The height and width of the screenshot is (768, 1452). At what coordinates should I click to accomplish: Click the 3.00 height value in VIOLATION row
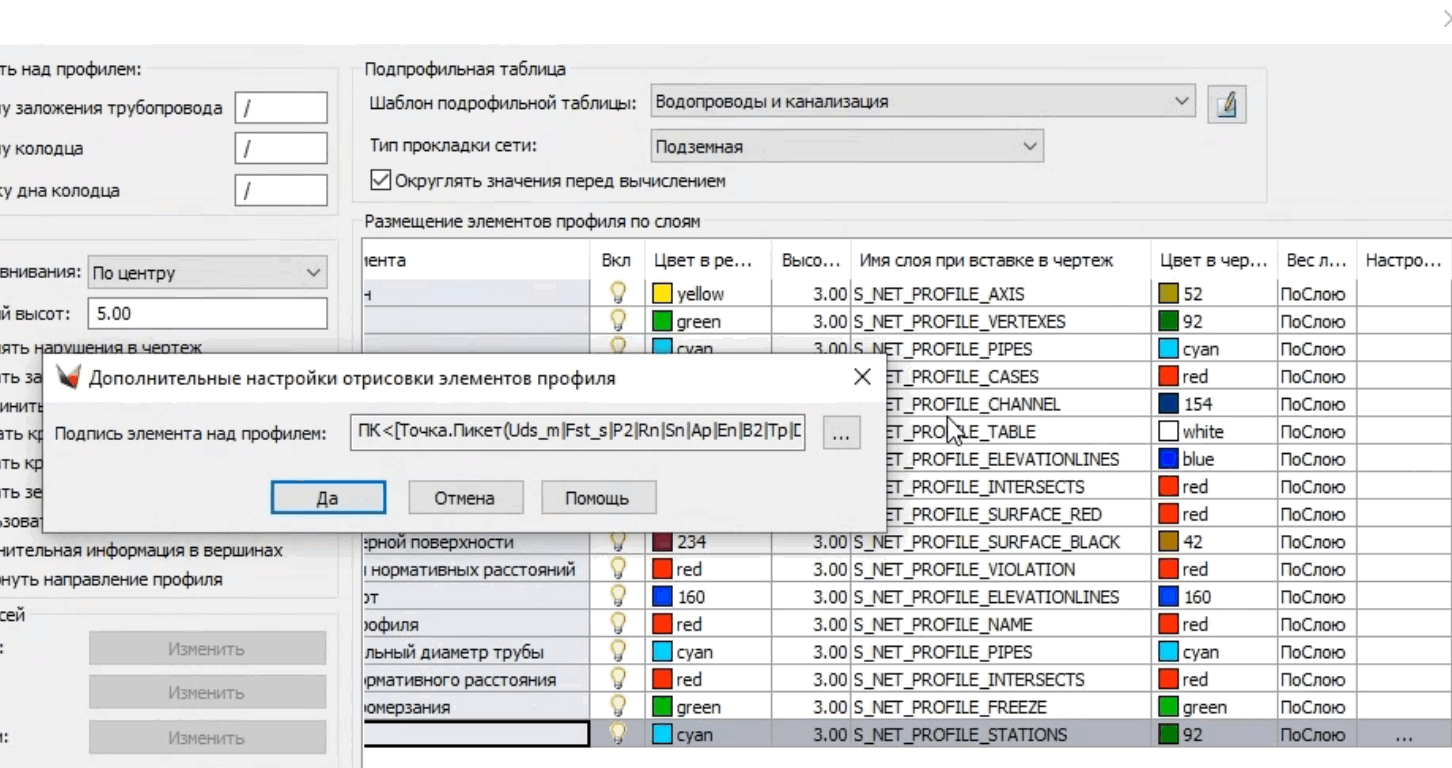(811, 569)
